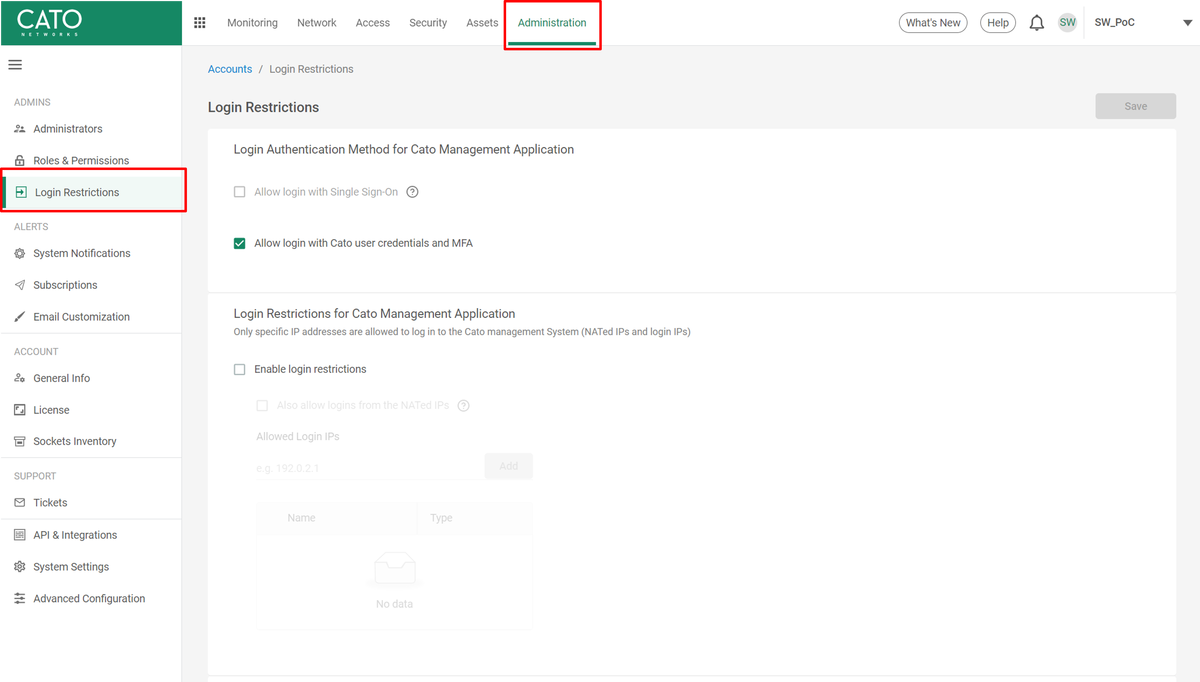Open the Monitoring top menu tab

(252, 23)
